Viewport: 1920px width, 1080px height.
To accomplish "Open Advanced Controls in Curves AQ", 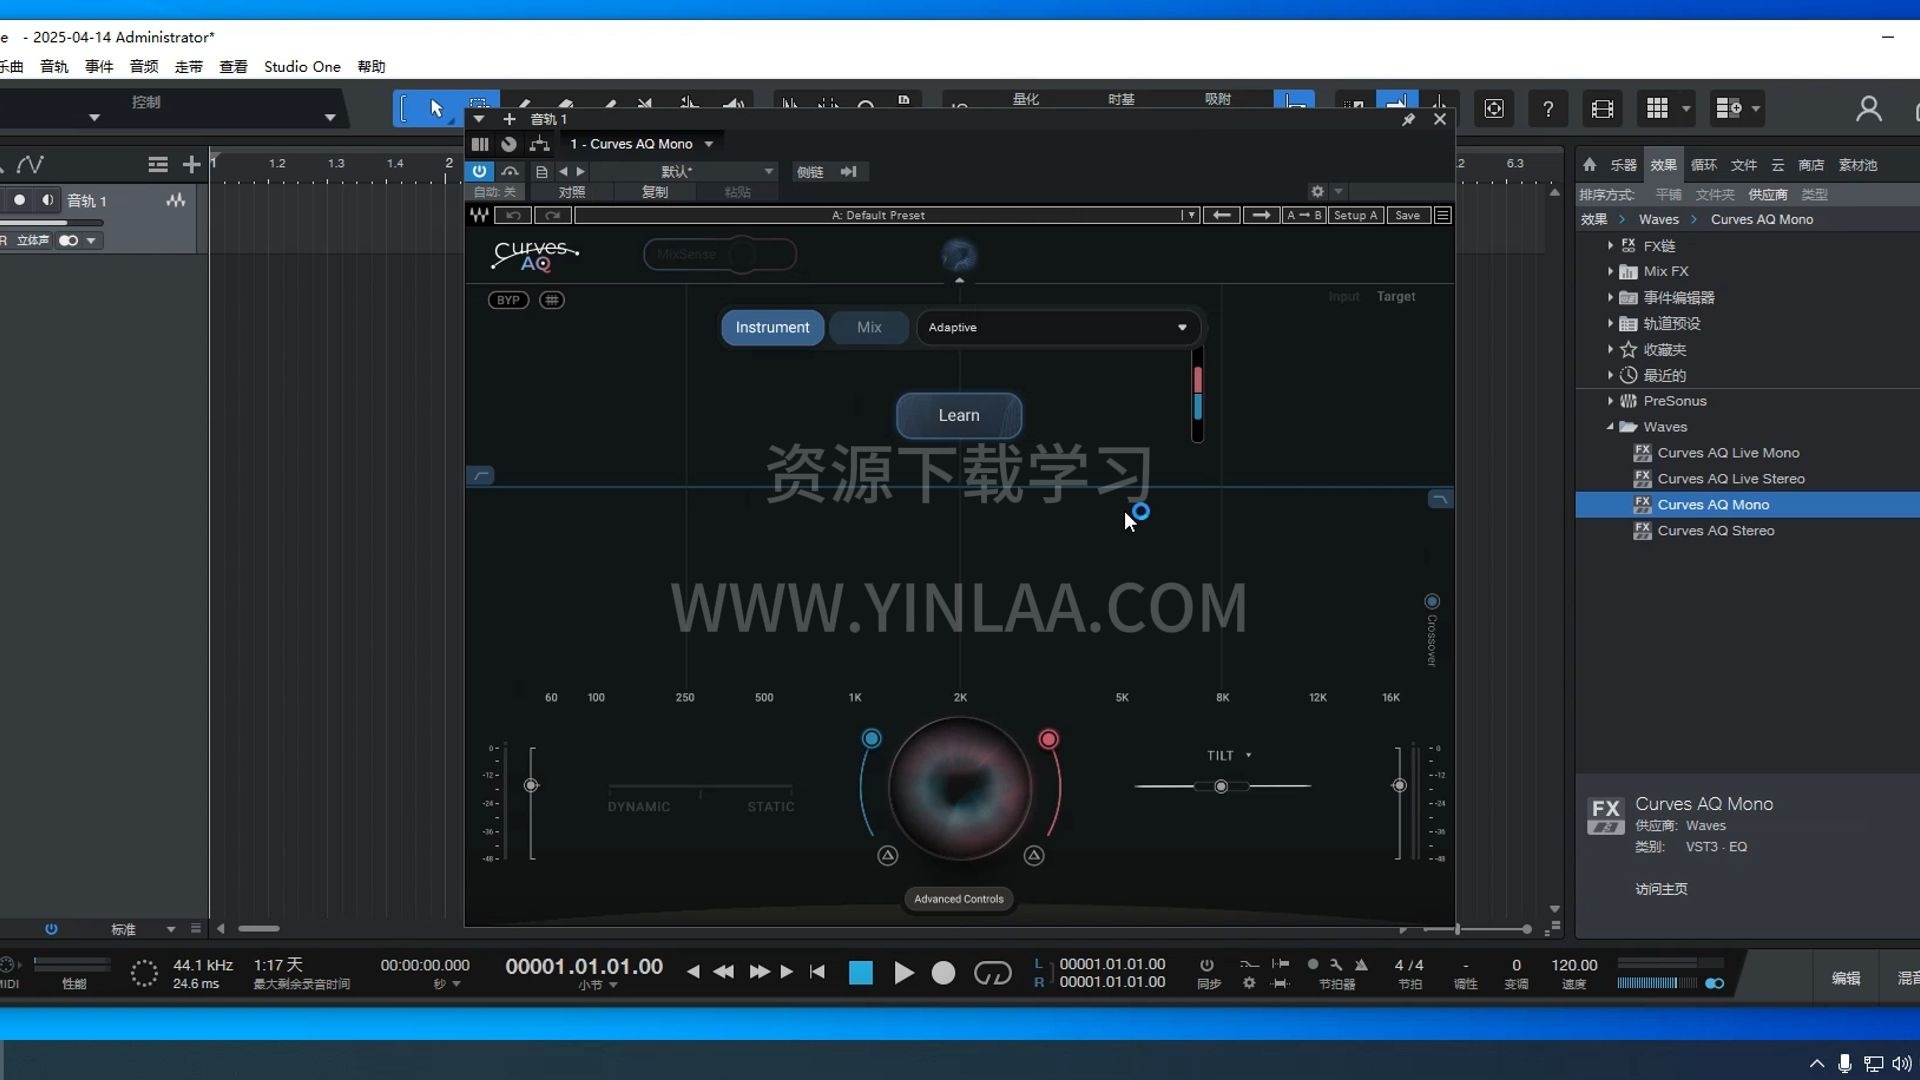I will (x=958, y=898).
